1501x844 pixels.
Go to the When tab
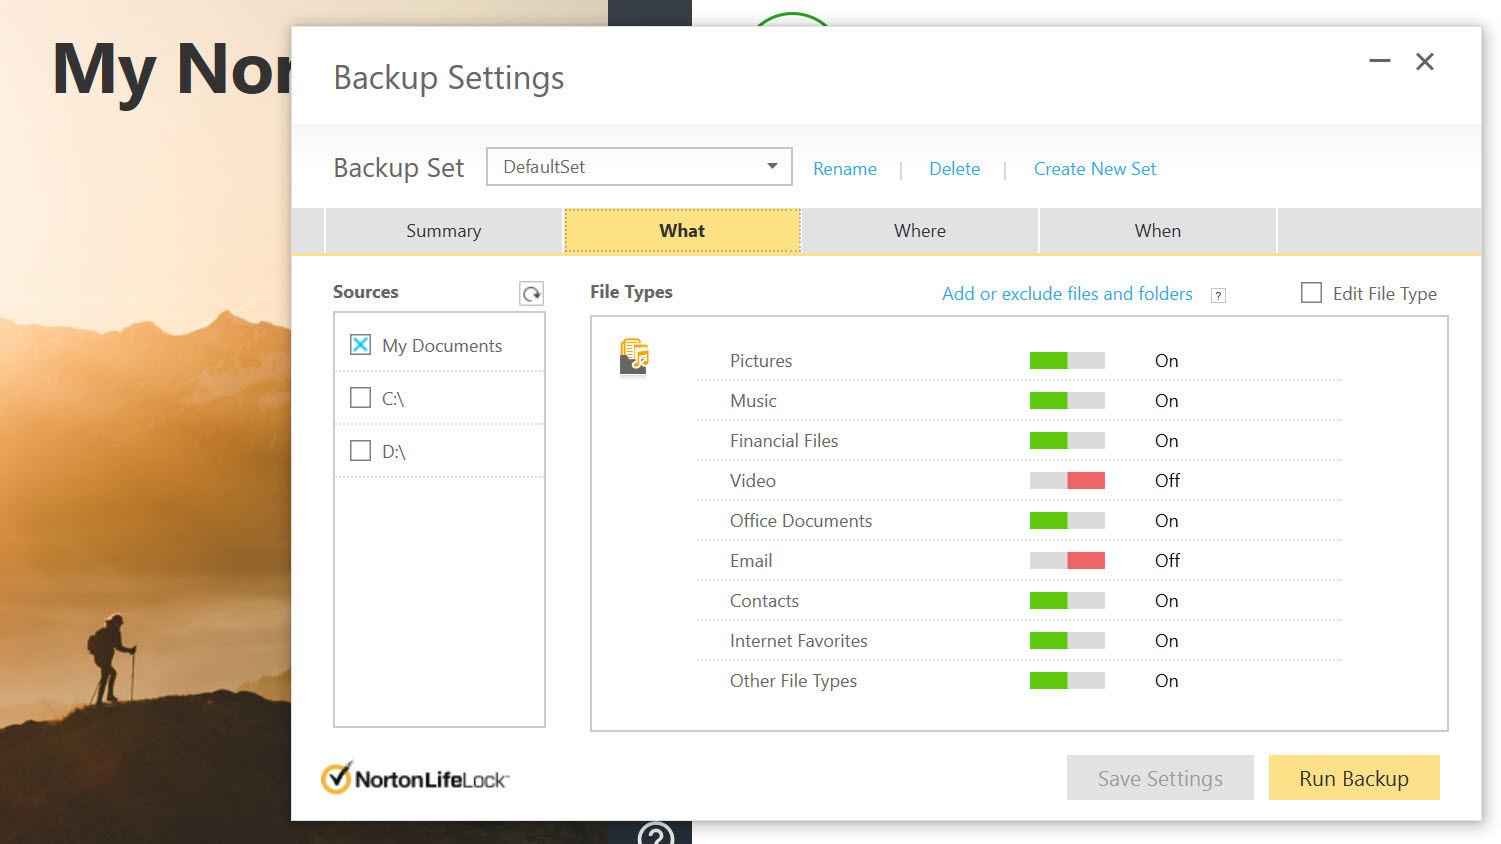(x=1158, y=231)
